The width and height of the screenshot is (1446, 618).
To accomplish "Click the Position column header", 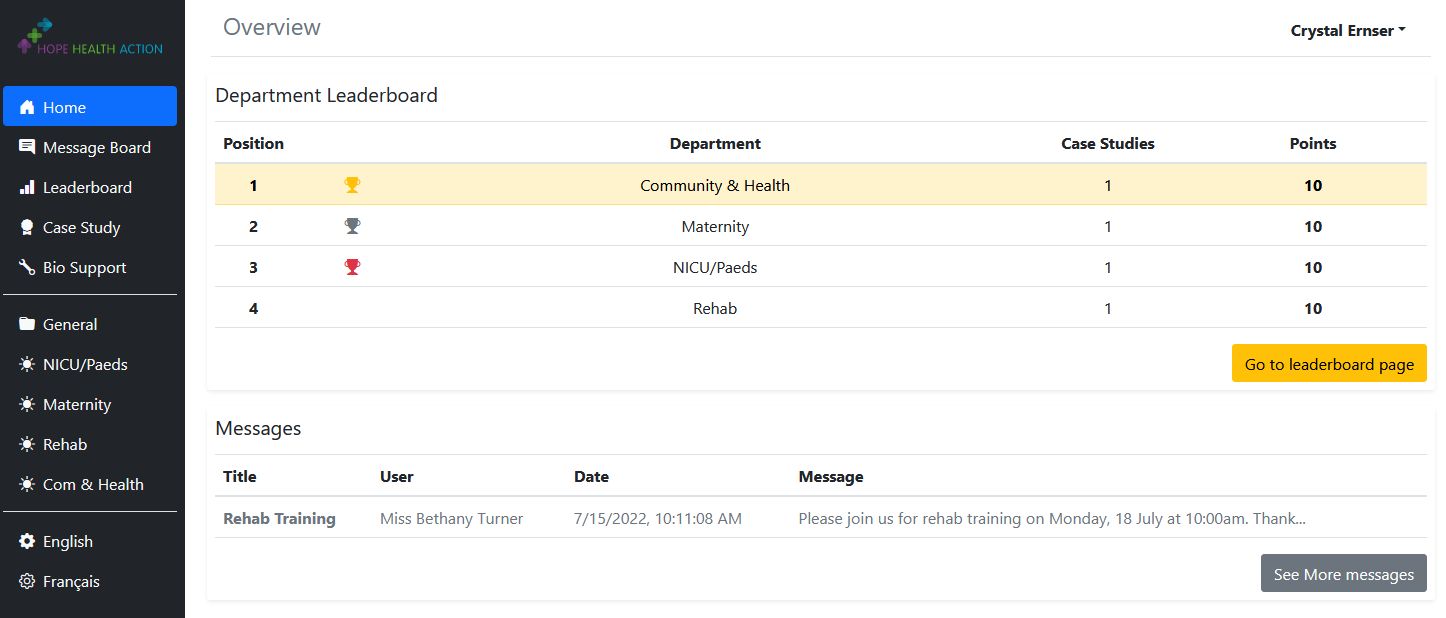I will [x=253, y=143].
